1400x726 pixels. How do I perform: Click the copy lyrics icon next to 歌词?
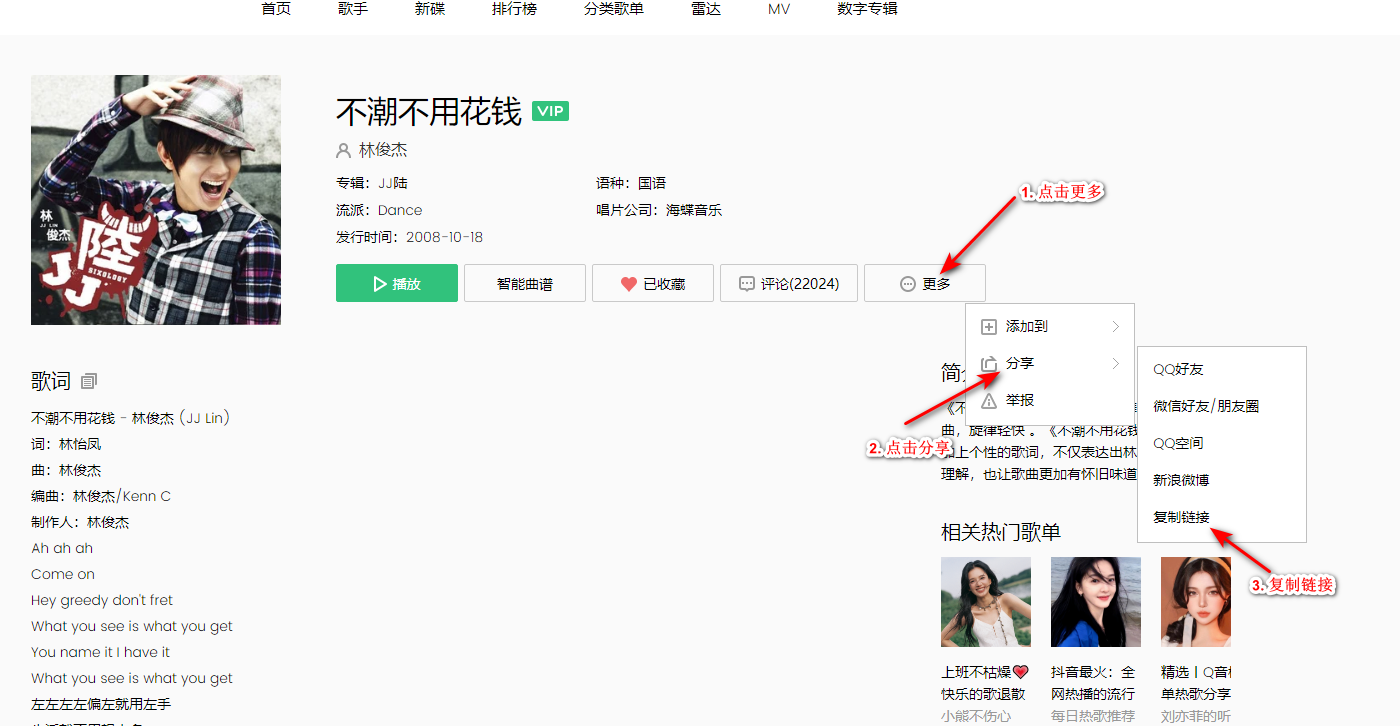[x=89, y=381]
